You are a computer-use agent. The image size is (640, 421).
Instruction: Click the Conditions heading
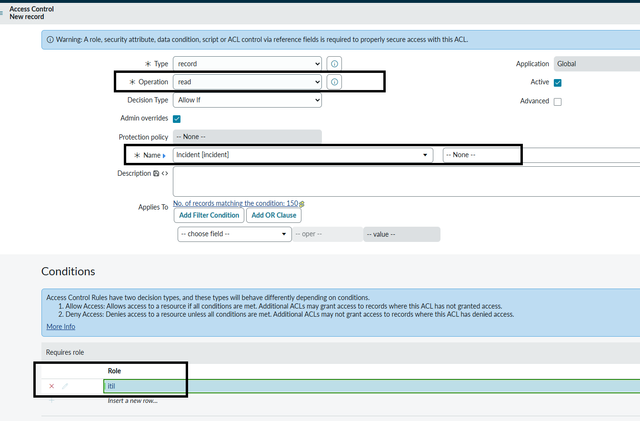[68, 272]
